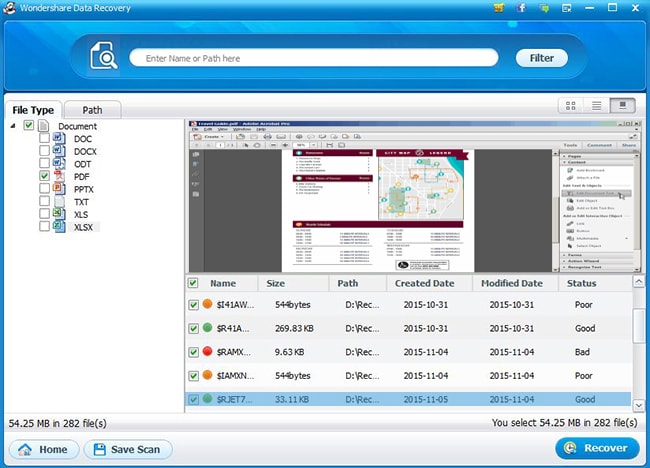
Task: Enable the ODT checkbox
Action: point(44,163)
